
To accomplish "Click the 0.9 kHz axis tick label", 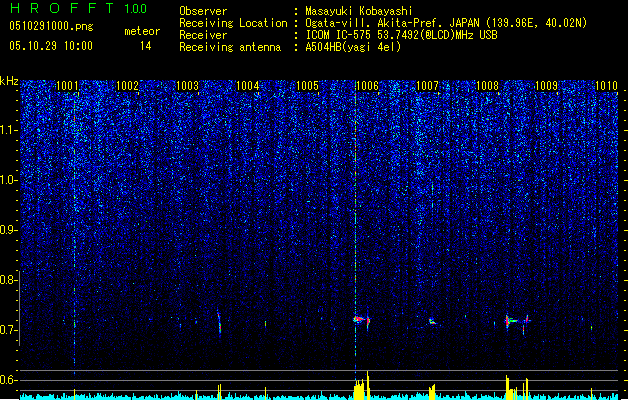I will click(x=8, y=230).
